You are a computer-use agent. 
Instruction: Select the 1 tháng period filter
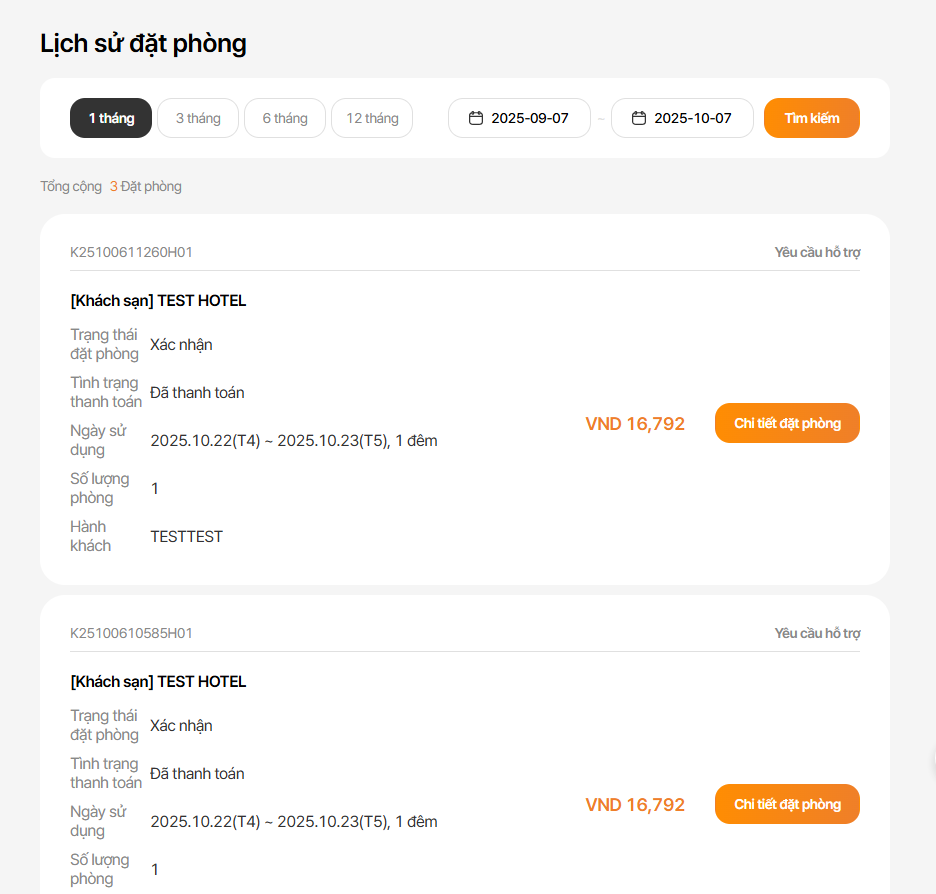pyautogui.click(x=111, y=118)
